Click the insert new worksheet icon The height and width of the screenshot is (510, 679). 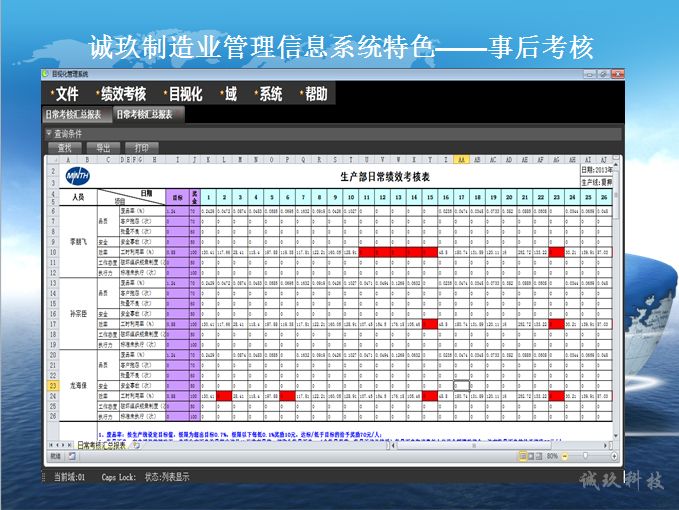(136, 445)
